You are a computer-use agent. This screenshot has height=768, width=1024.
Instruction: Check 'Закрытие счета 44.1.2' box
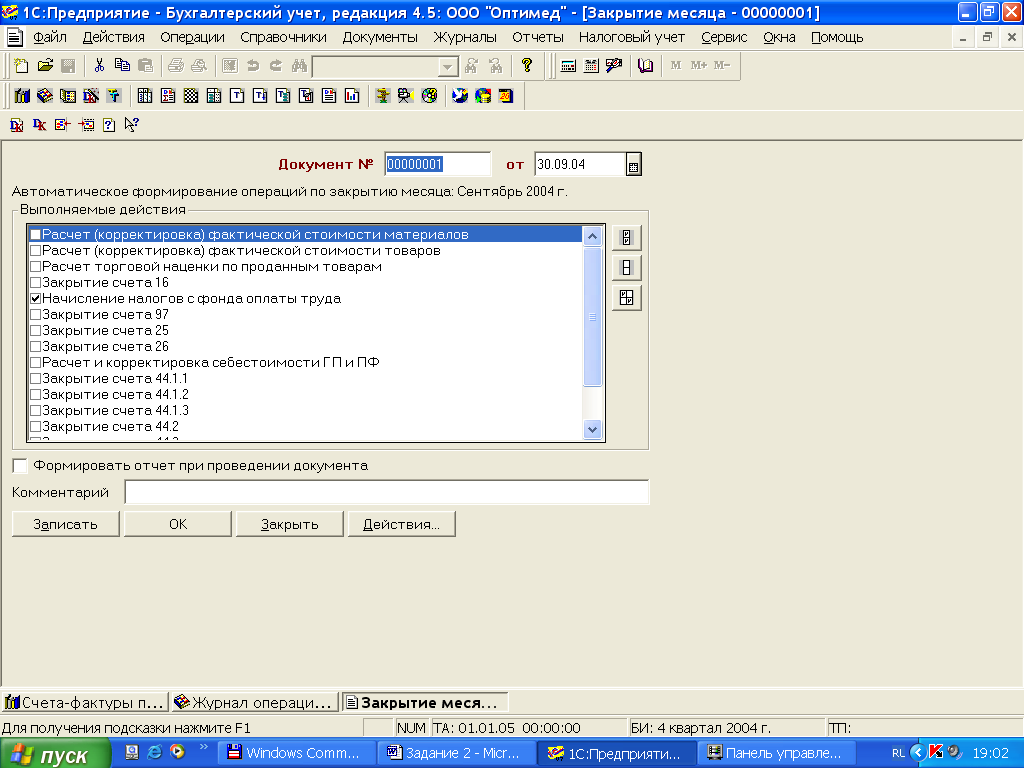click(x=36, y=394)
